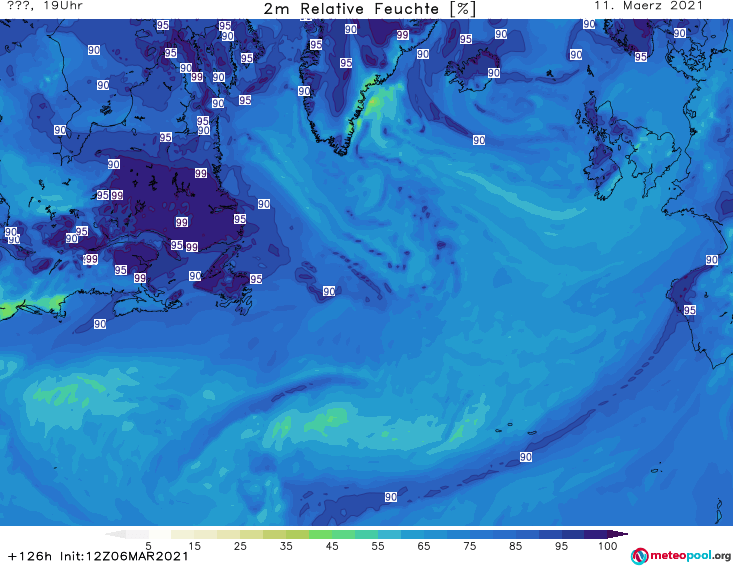This screenshot has height=566, width=733.
Task: Click the '95' value on the color scale
Action: [561, 546]
